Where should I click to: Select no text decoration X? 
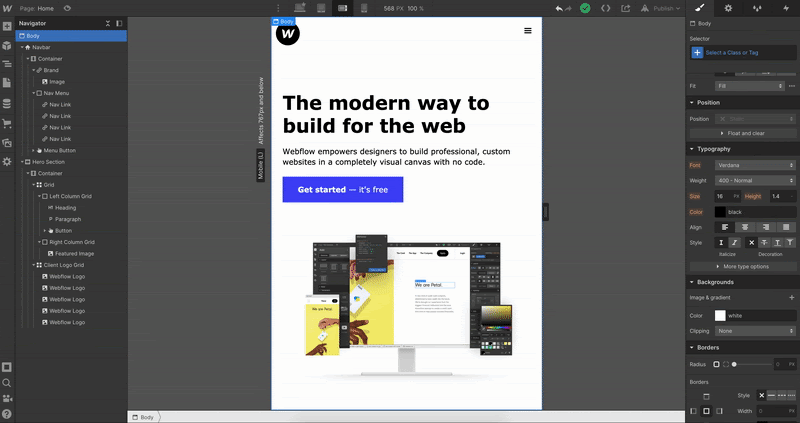(x=751, y=243)
